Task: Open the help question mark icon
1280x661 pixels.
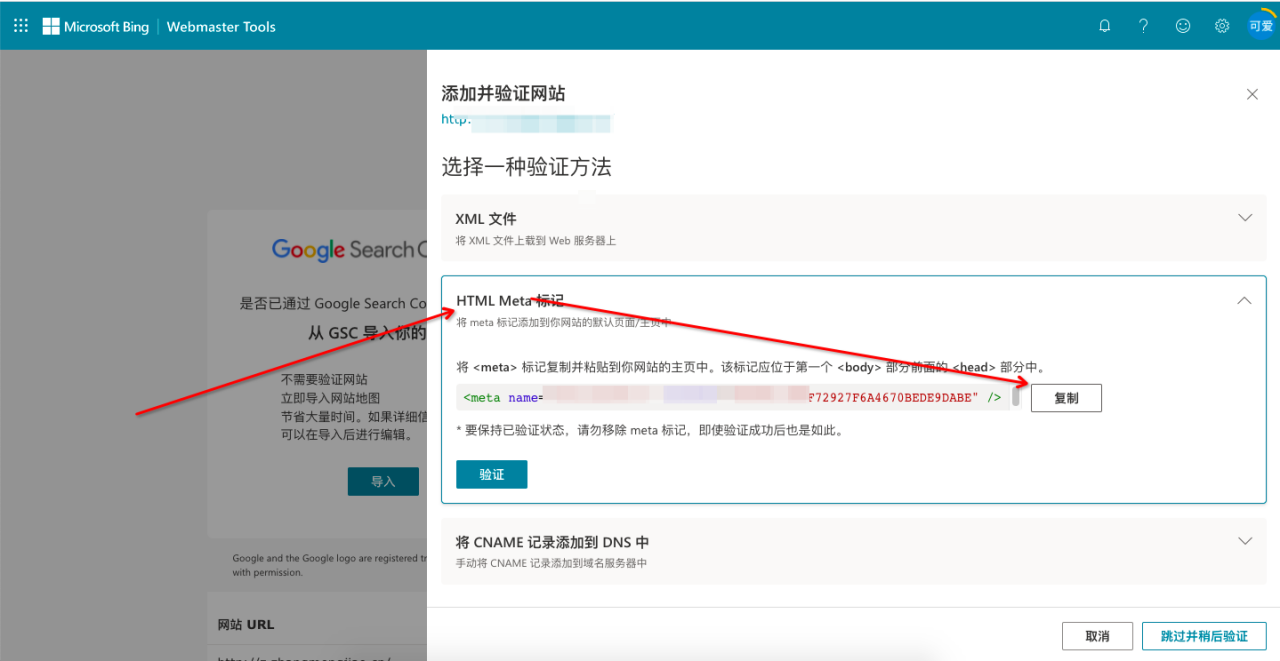Action: (1144, 26)
